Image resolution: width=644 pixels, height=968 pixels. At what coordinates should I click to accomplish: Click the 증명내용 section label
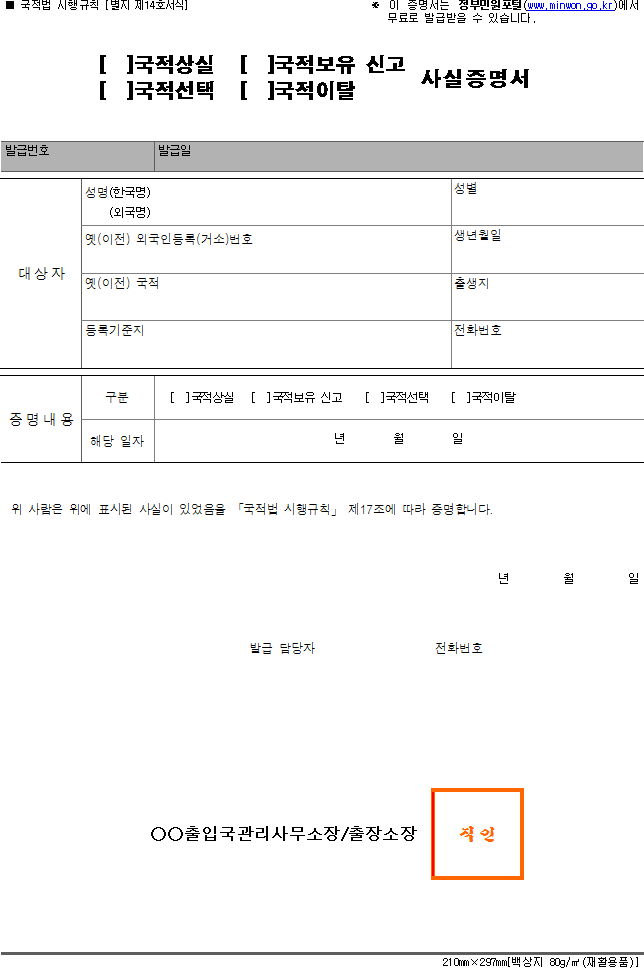(x=41, y=420)
